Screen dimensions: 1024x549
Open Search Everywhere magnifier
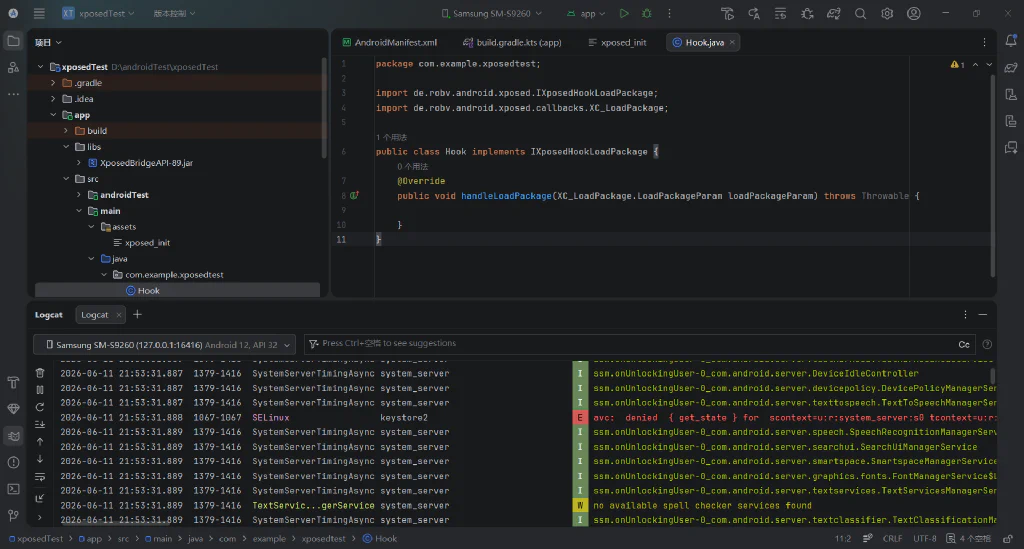861,13
